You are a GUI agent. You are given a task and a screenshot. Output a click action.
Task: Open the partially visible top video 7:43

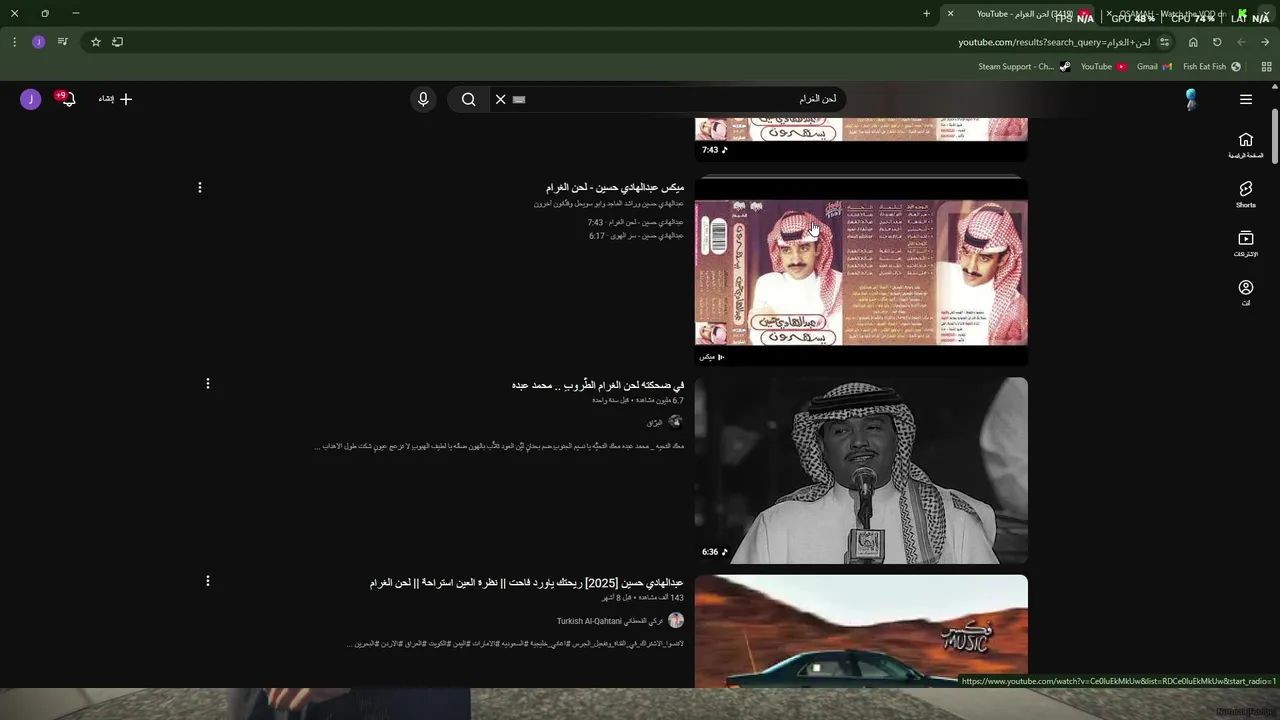coord(861,138)
